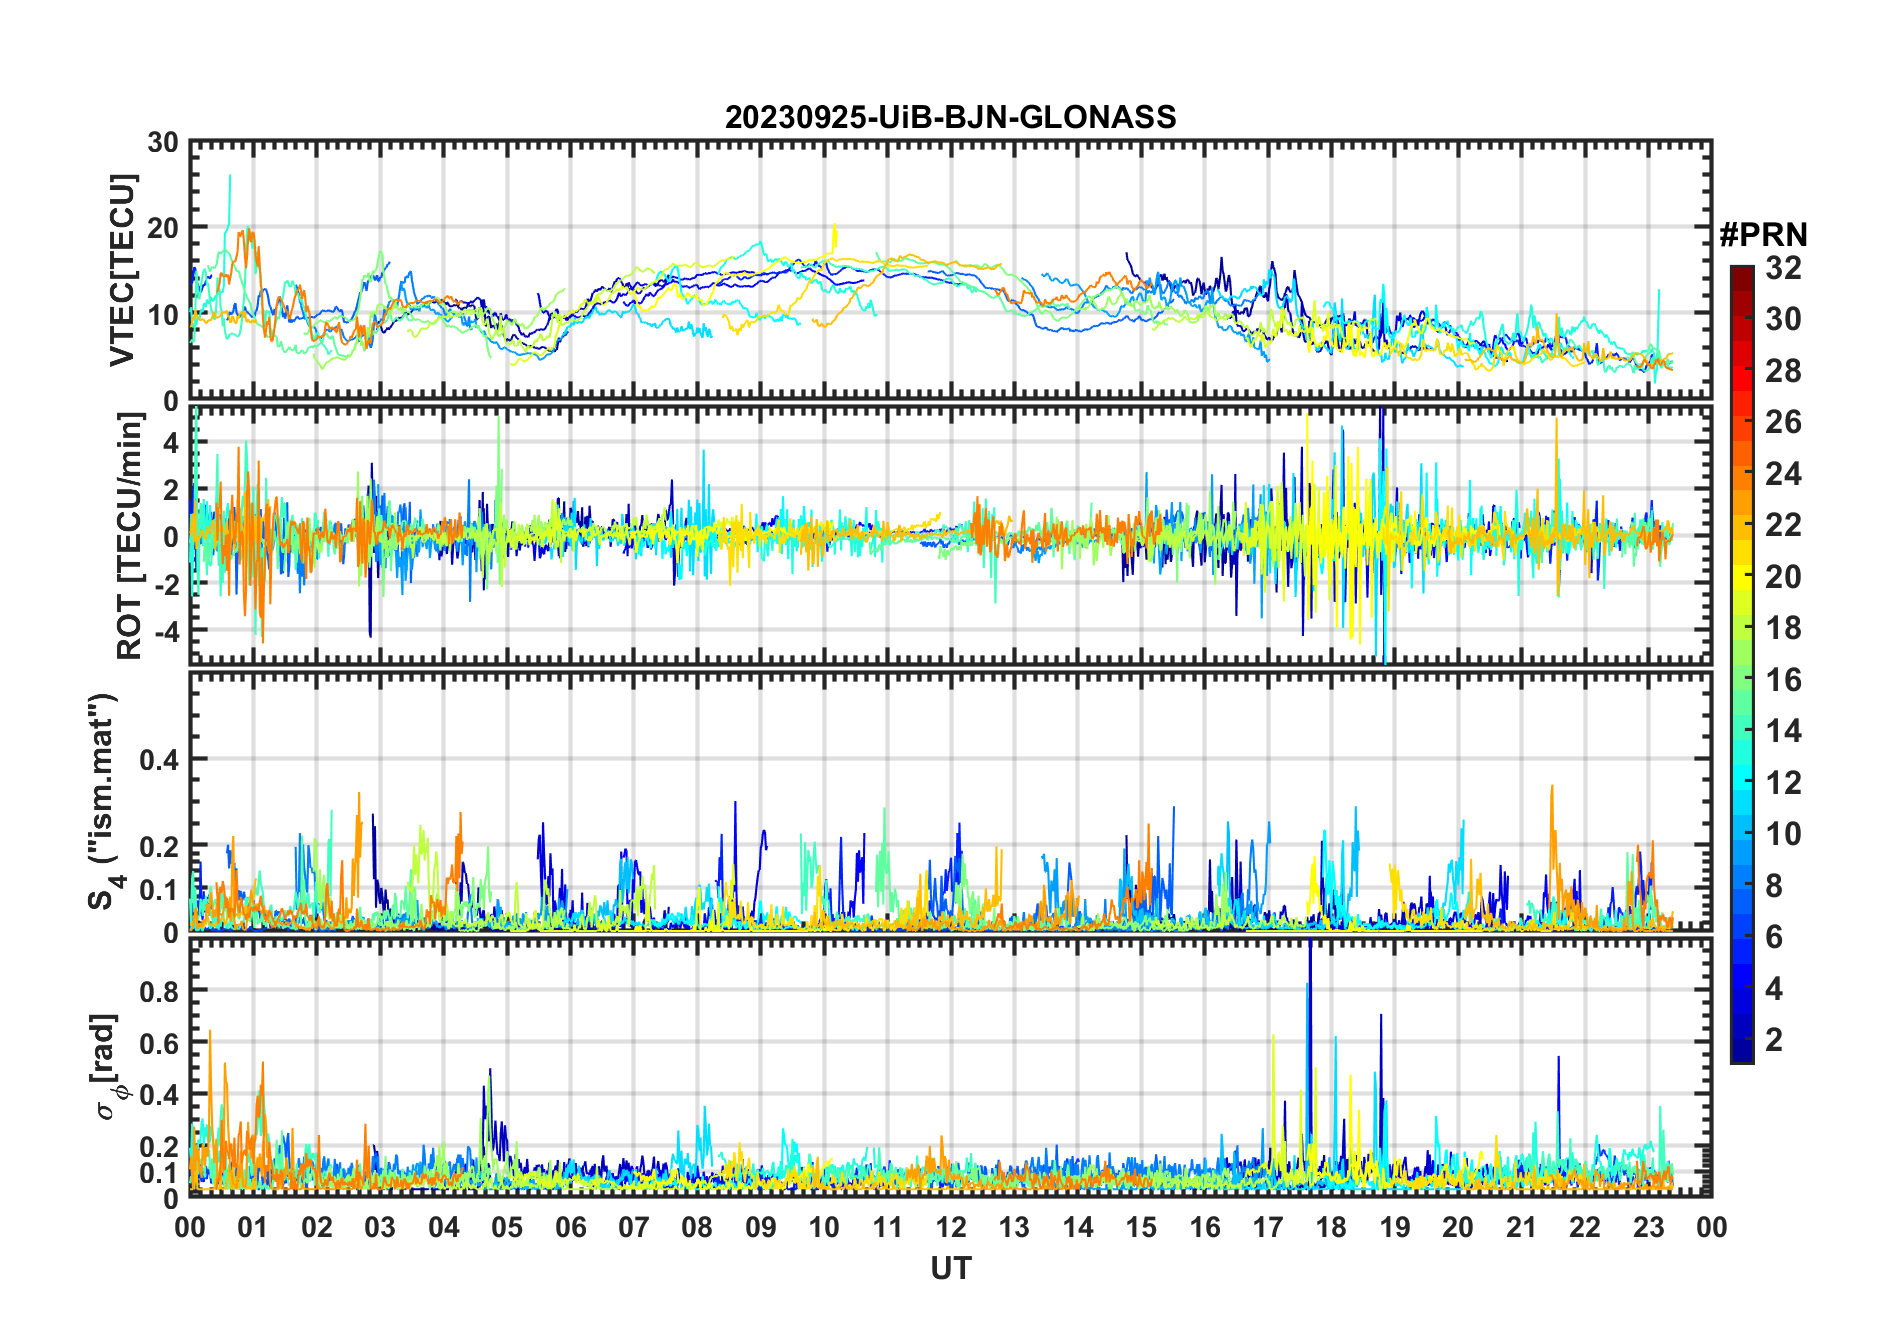Click colorbar tick label 16
The width and height of the screenshot is (1902, 1330).
point(1783,680)
